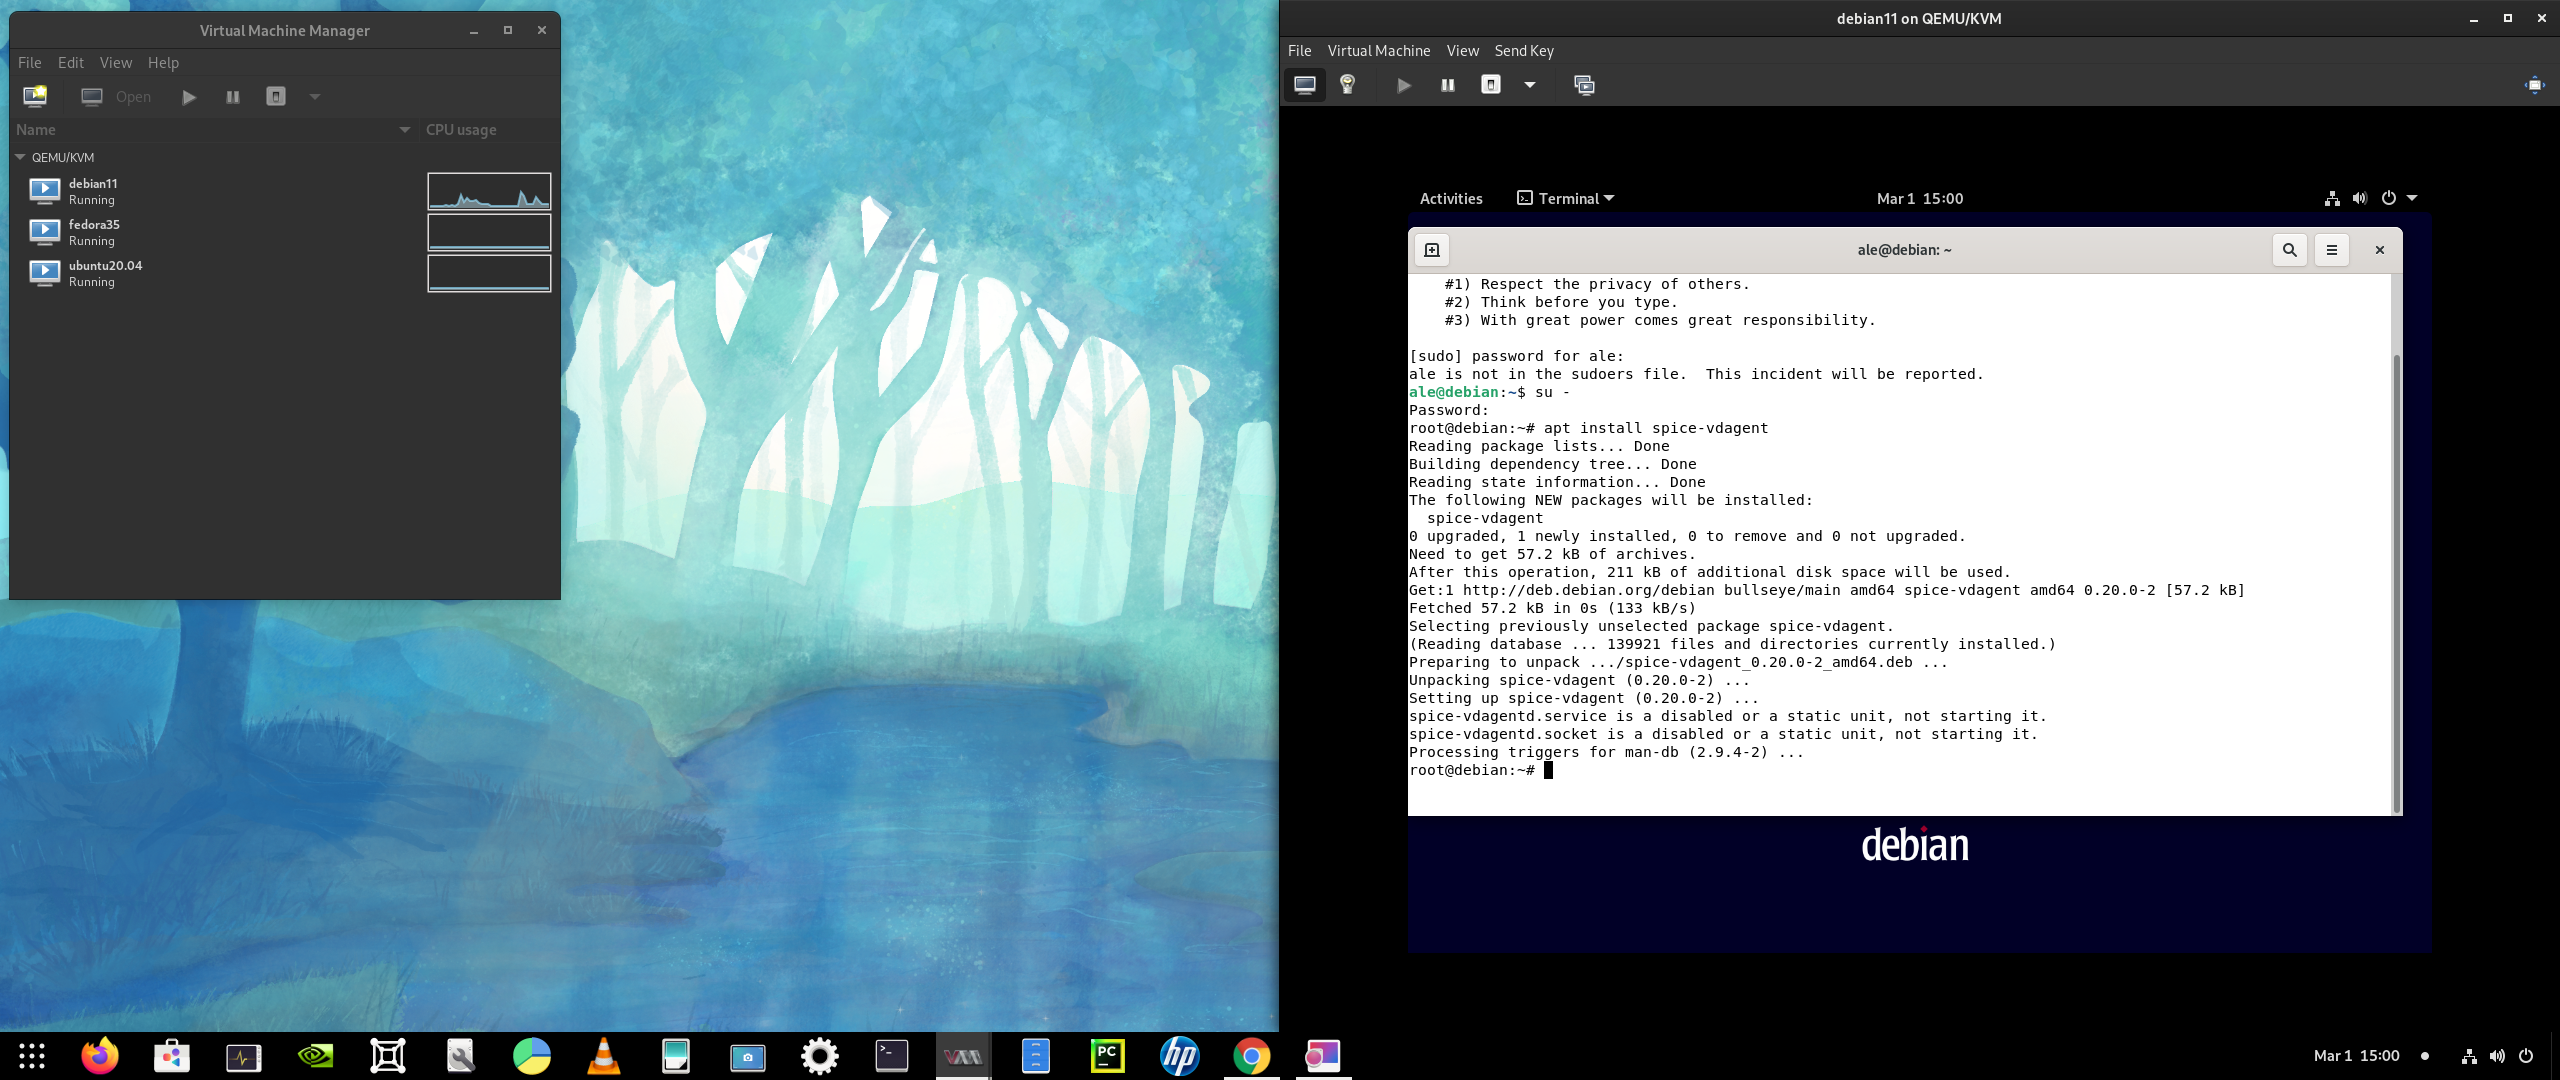Pause the debian11 virtual machine
Viewport: 2560px width, 1080px height.
(1447, 85)
